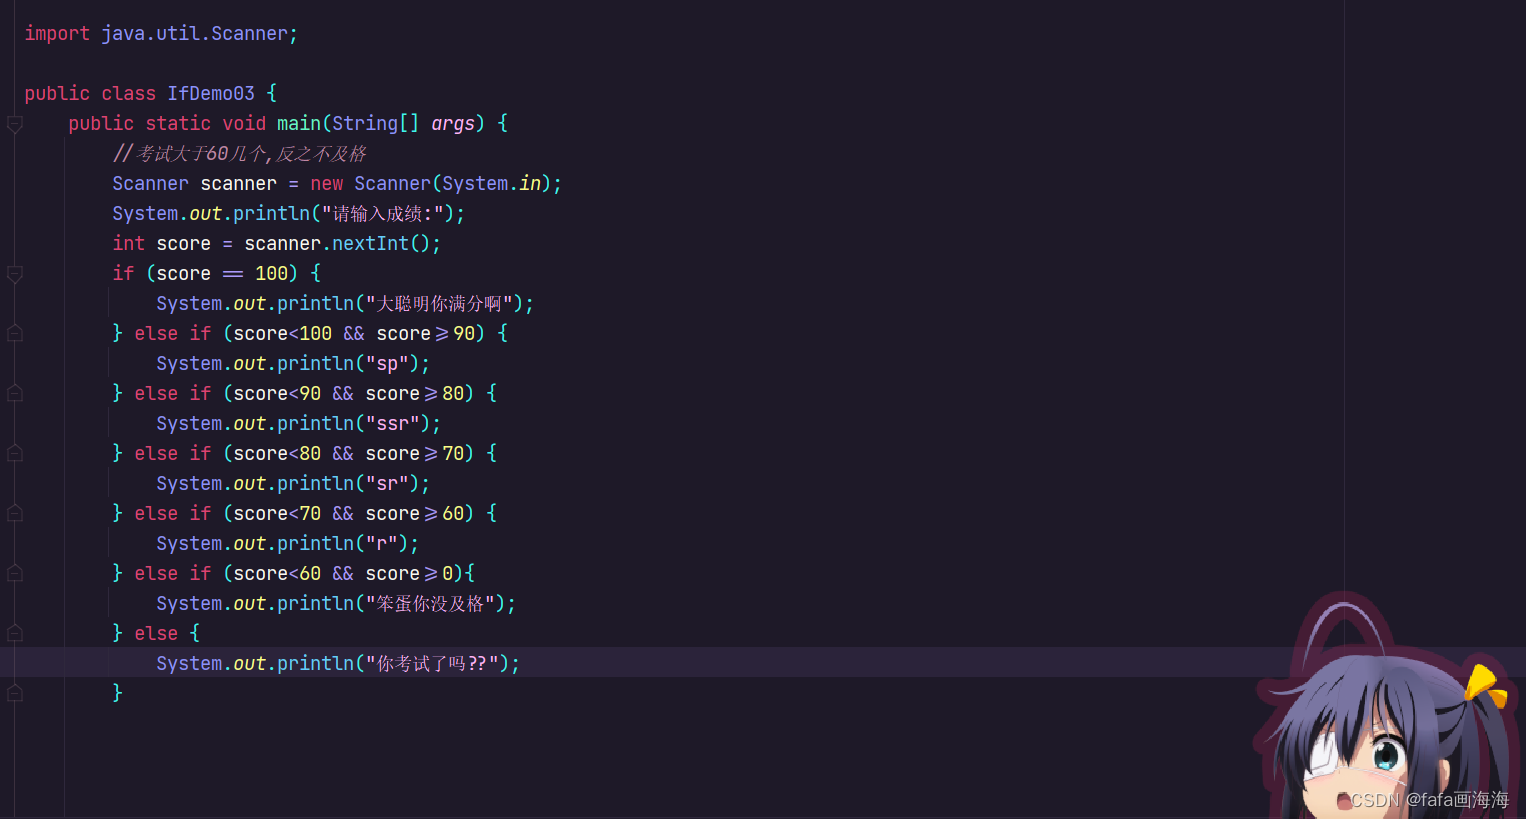
Task: Collapse the else-if score≥90 block fold icon
Action: coord(14,333)
